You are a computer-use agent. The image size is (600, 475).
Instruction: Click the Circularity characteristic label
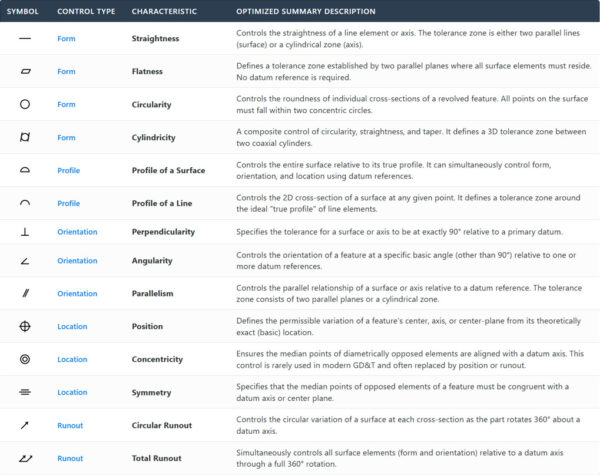coord(152,104)
